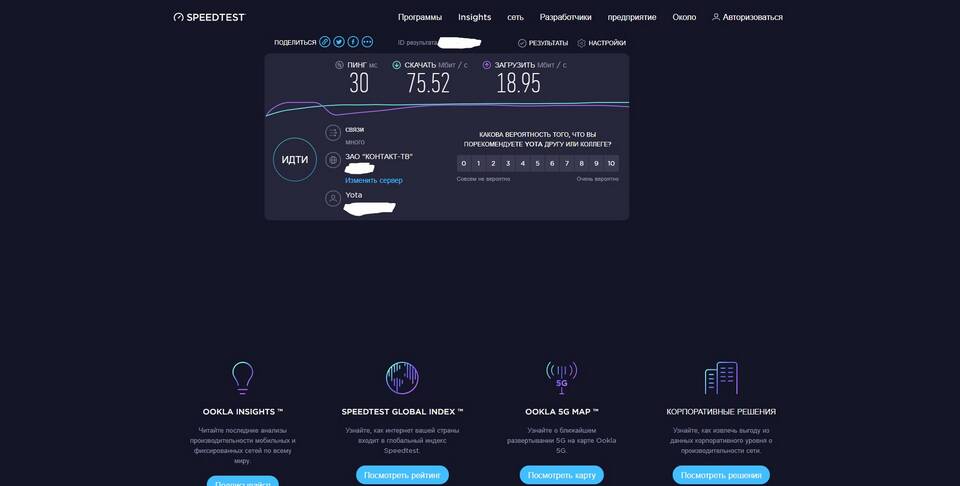Click the server name ЗАО "КОНТАКТ-ТВ"

pyautogui.click(x=379, y=157)
